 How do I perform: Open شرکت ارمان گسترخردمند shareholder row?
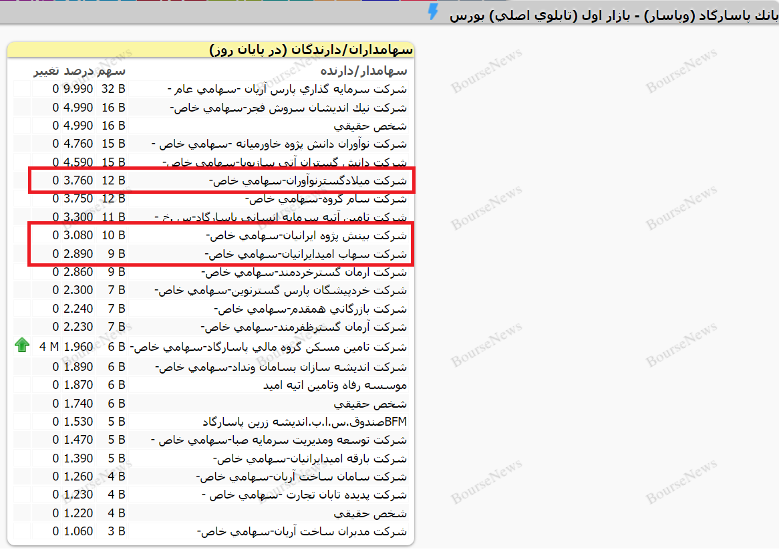pos(304,273)
